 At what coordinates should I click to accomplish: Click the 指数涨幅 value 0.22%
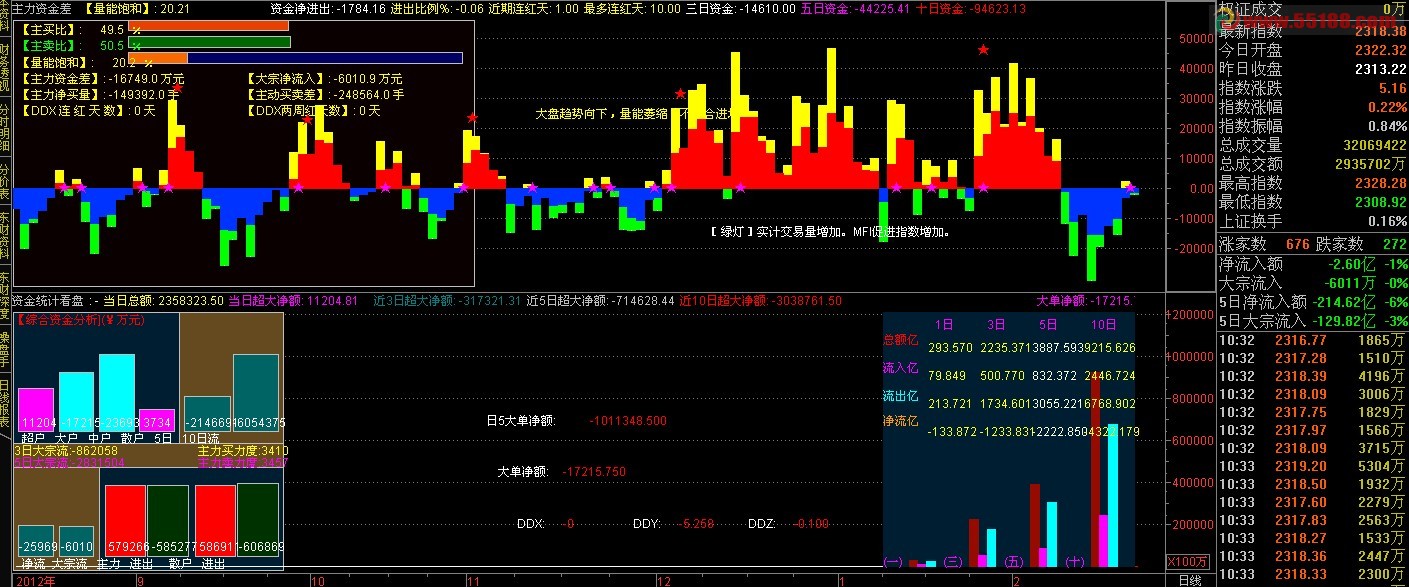point(1386,107)
